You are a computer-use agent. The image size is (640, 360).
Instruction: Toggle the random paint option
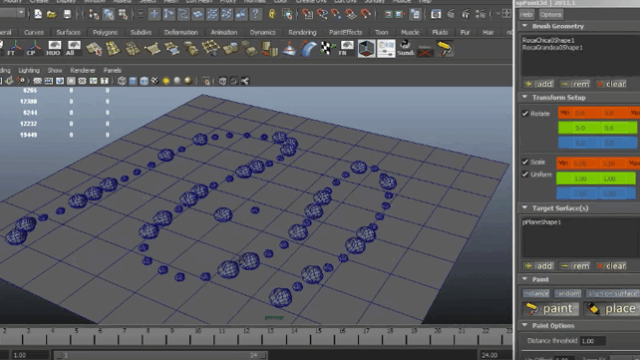[x=567, y=293]
